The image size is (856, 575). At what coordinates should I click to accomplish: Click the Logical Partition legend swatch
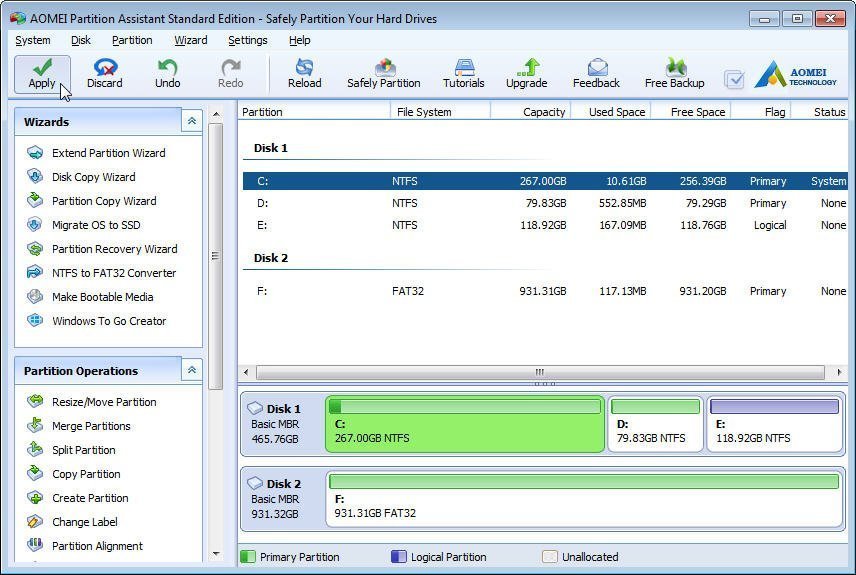[x=399, y=556]
